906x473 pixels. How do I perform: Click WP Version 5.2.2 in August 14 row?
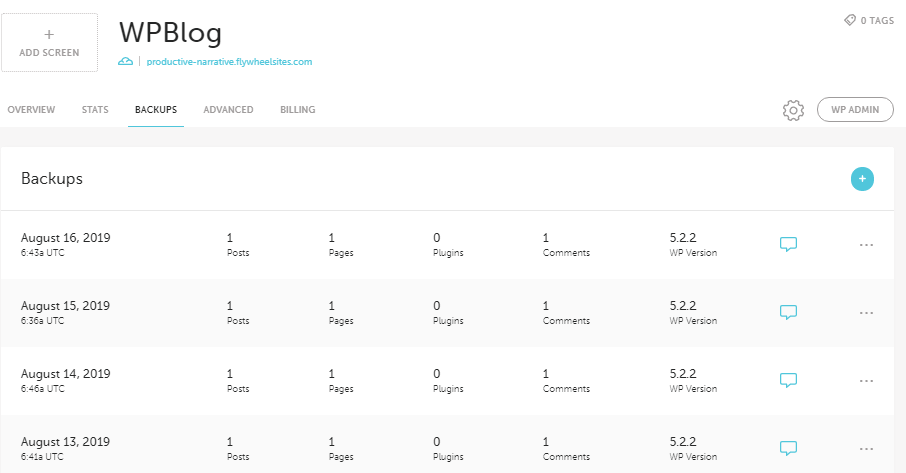click(x=693, y=381)
